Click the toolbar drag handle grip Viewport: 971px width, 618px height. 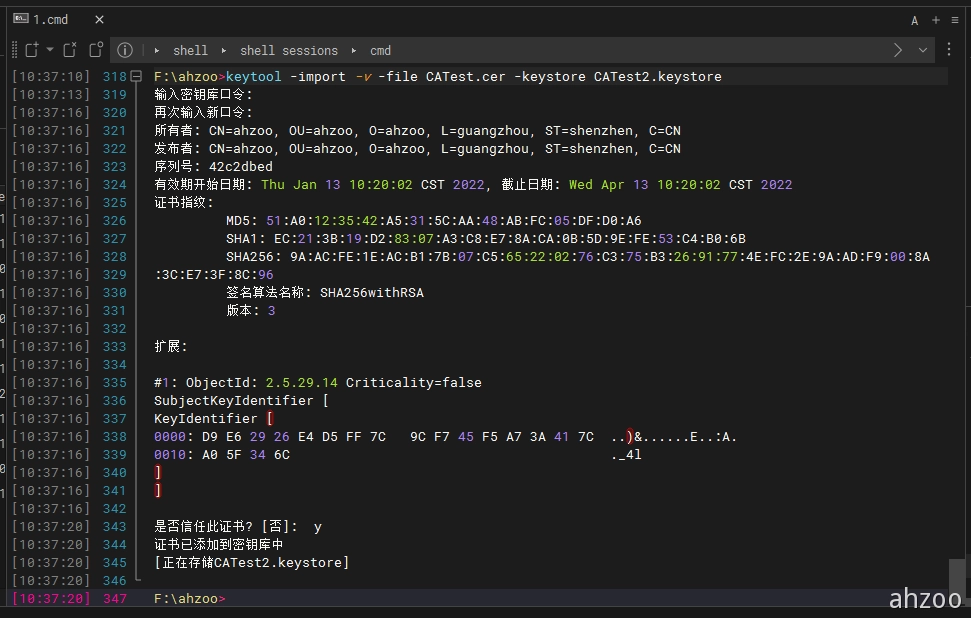point(14,50)
